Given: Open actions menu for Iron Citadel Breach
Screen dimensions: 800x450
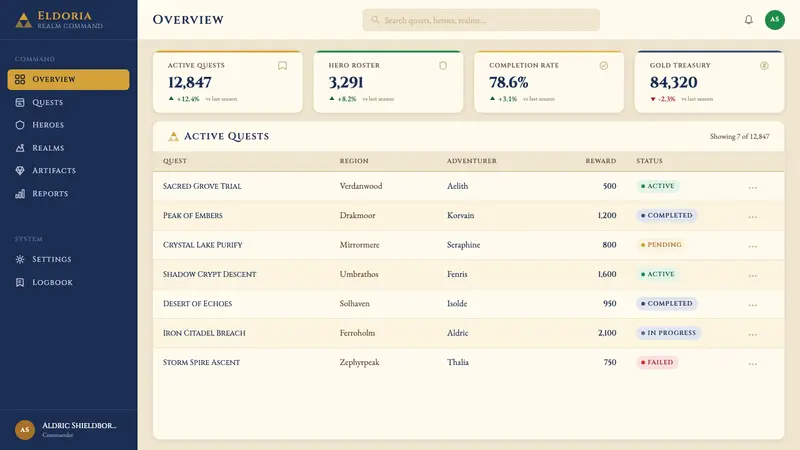Looking at the screenshot, I should coord(753,334).
